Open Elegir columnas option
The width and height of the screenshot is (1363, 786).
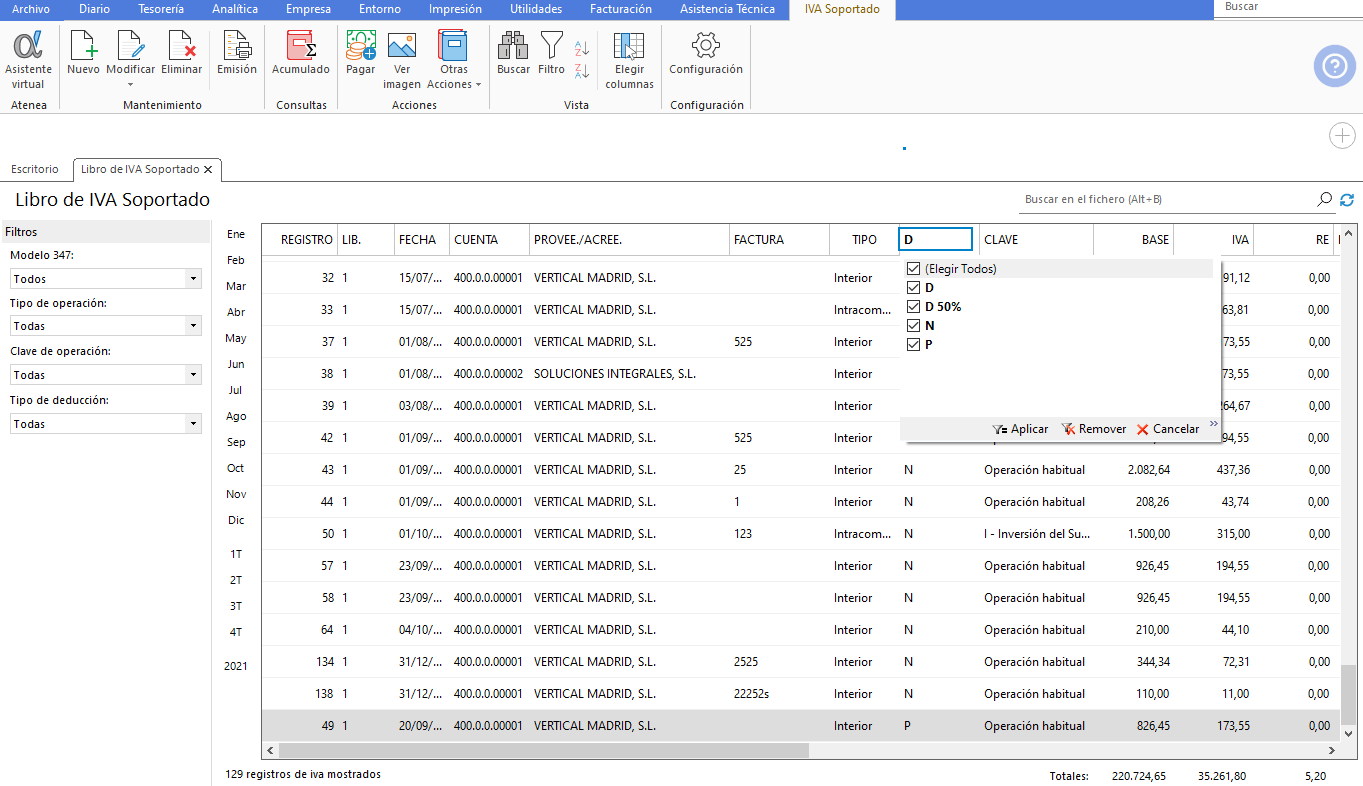629,60
